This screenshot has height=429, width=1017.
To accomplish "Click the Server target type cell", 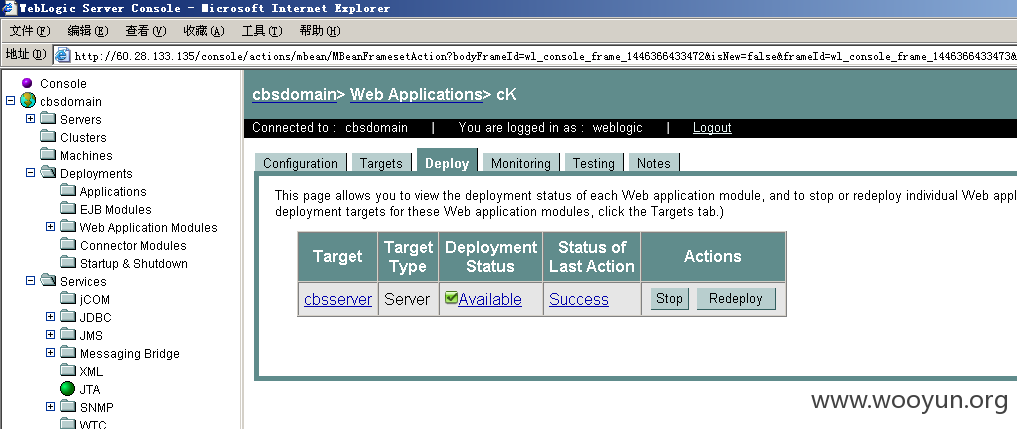I will (408, 299).
